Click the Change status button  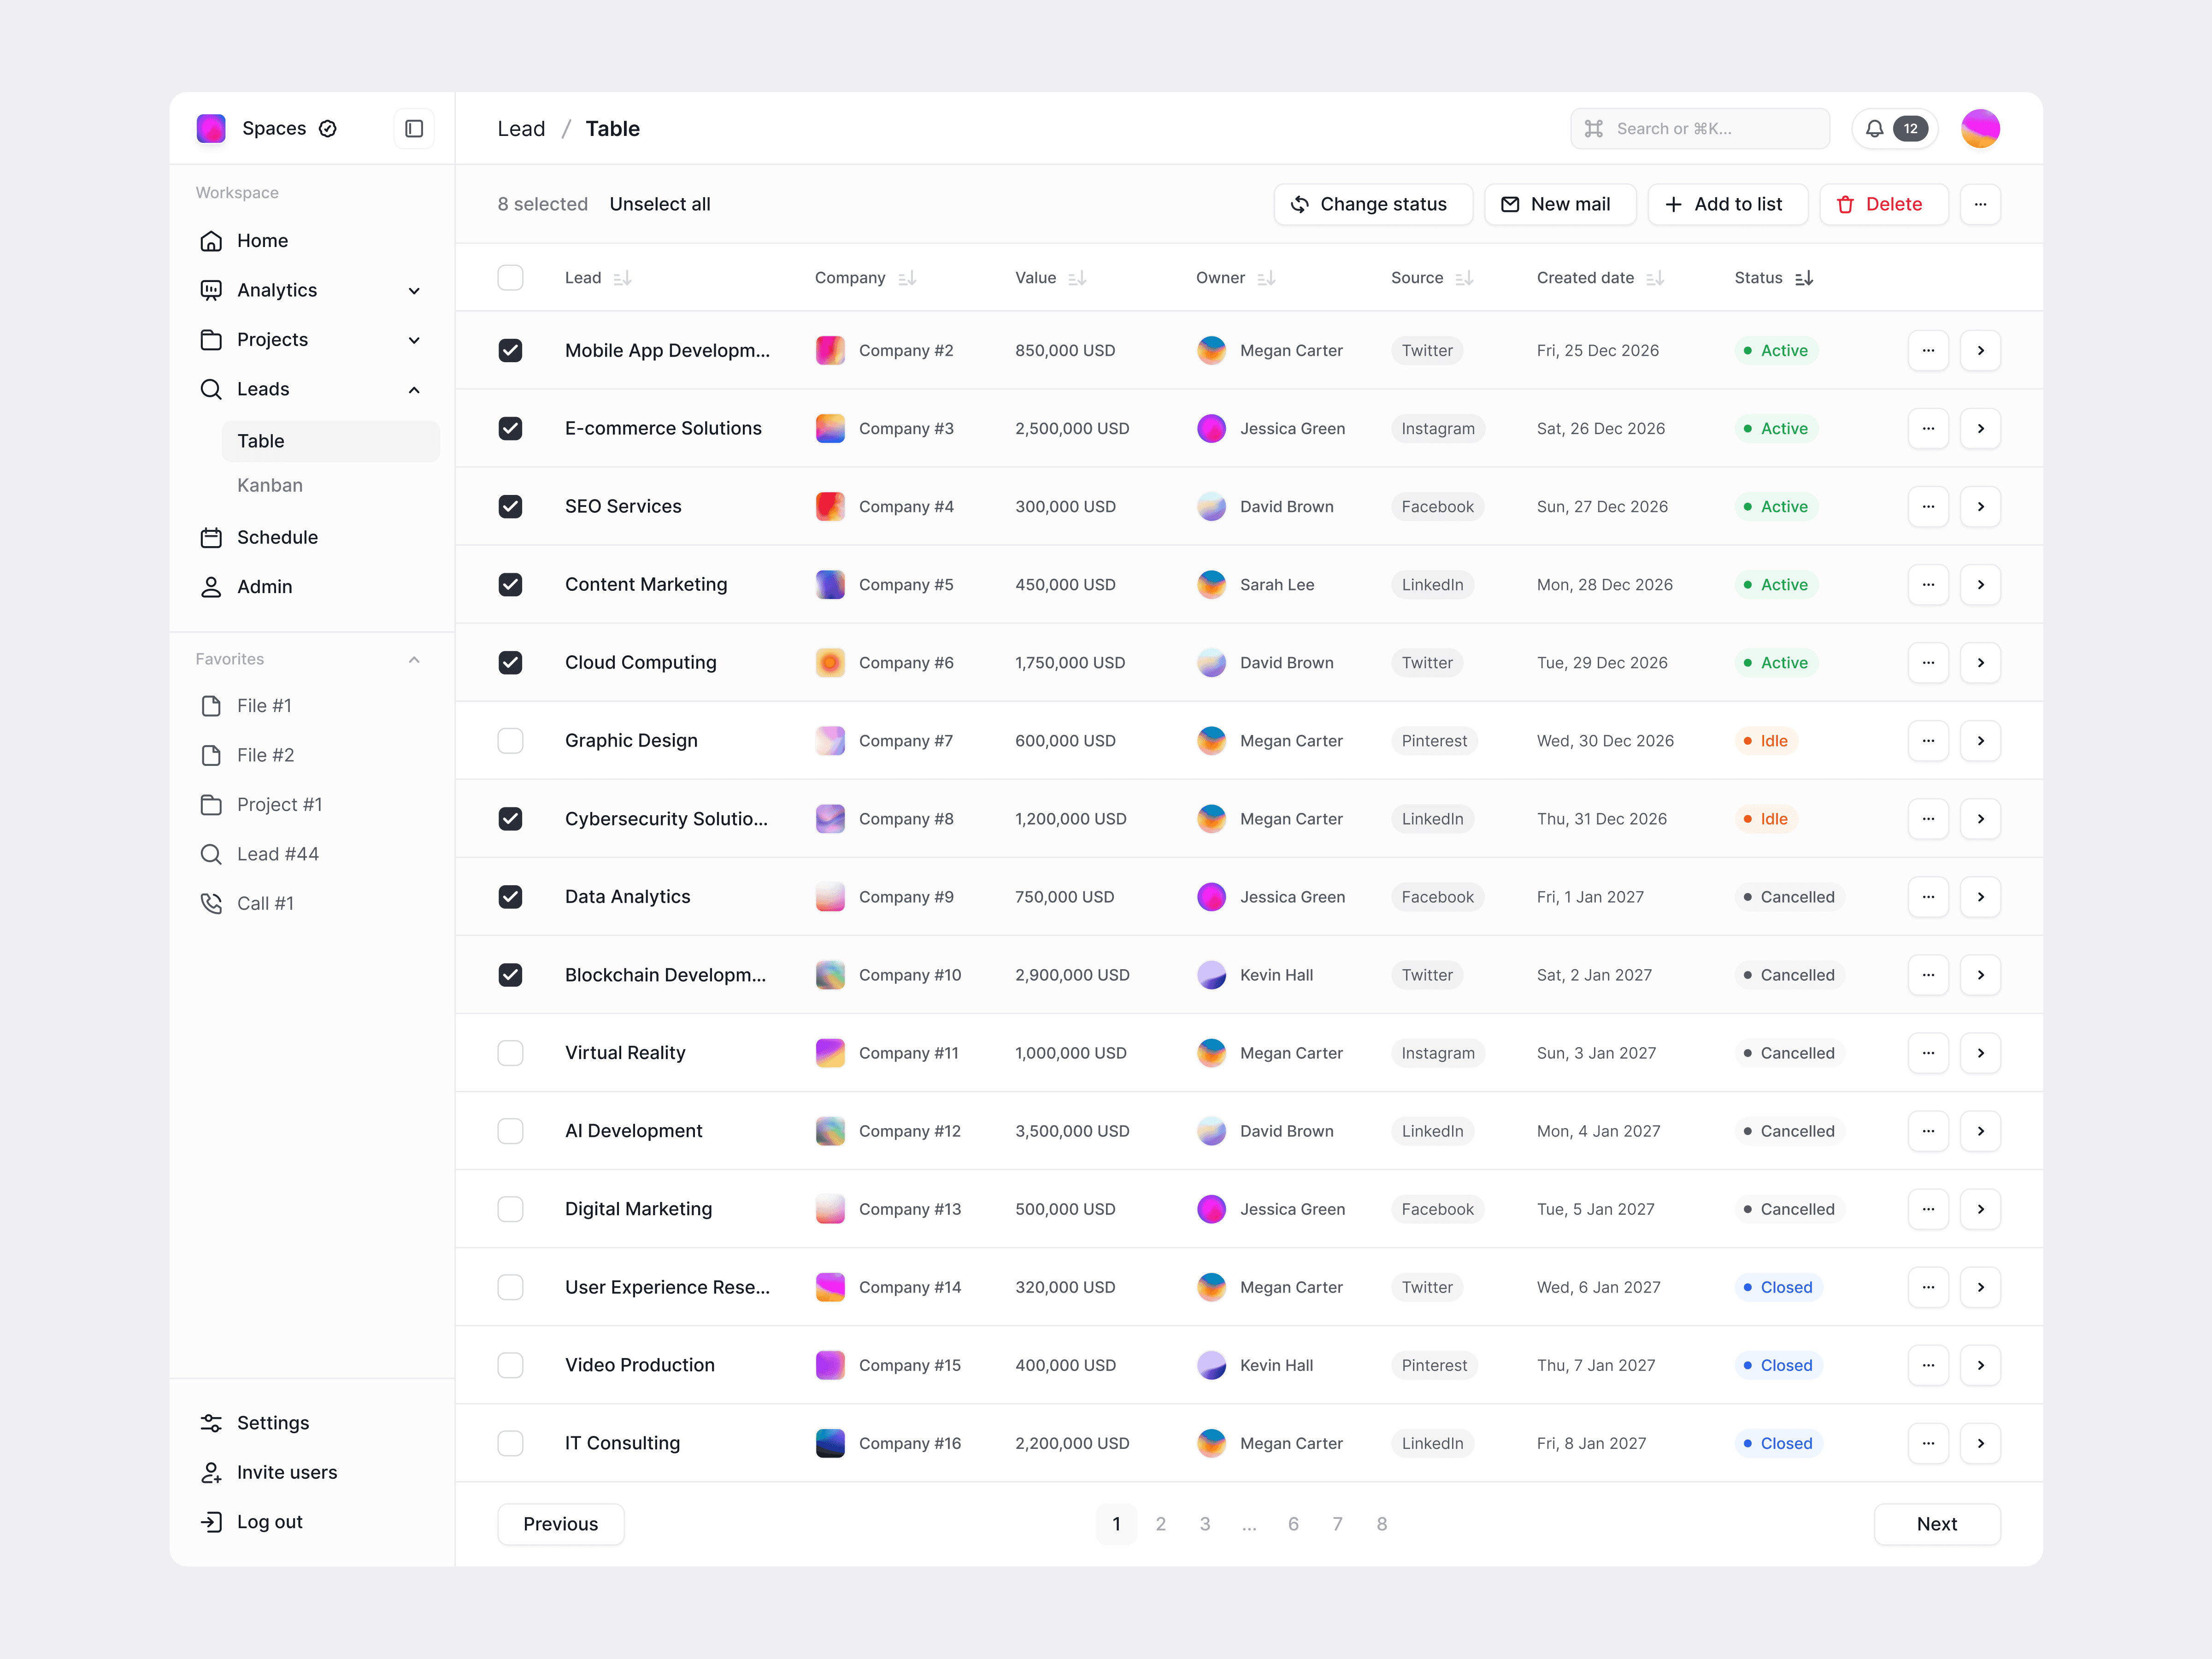(1372, 204)
